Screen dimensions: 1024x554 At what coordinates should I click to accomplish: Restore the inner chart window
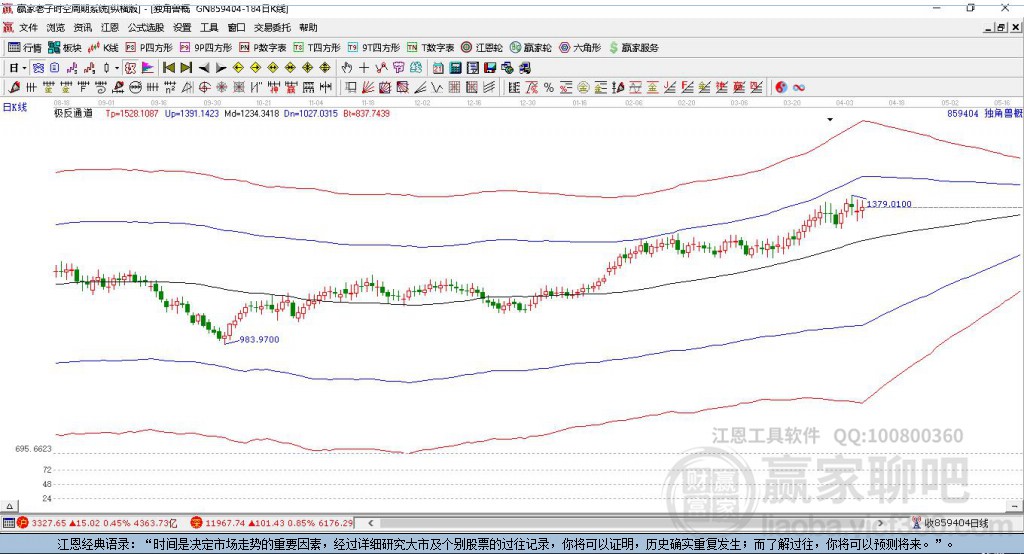pyautogui.click(x=1001, y=27)
